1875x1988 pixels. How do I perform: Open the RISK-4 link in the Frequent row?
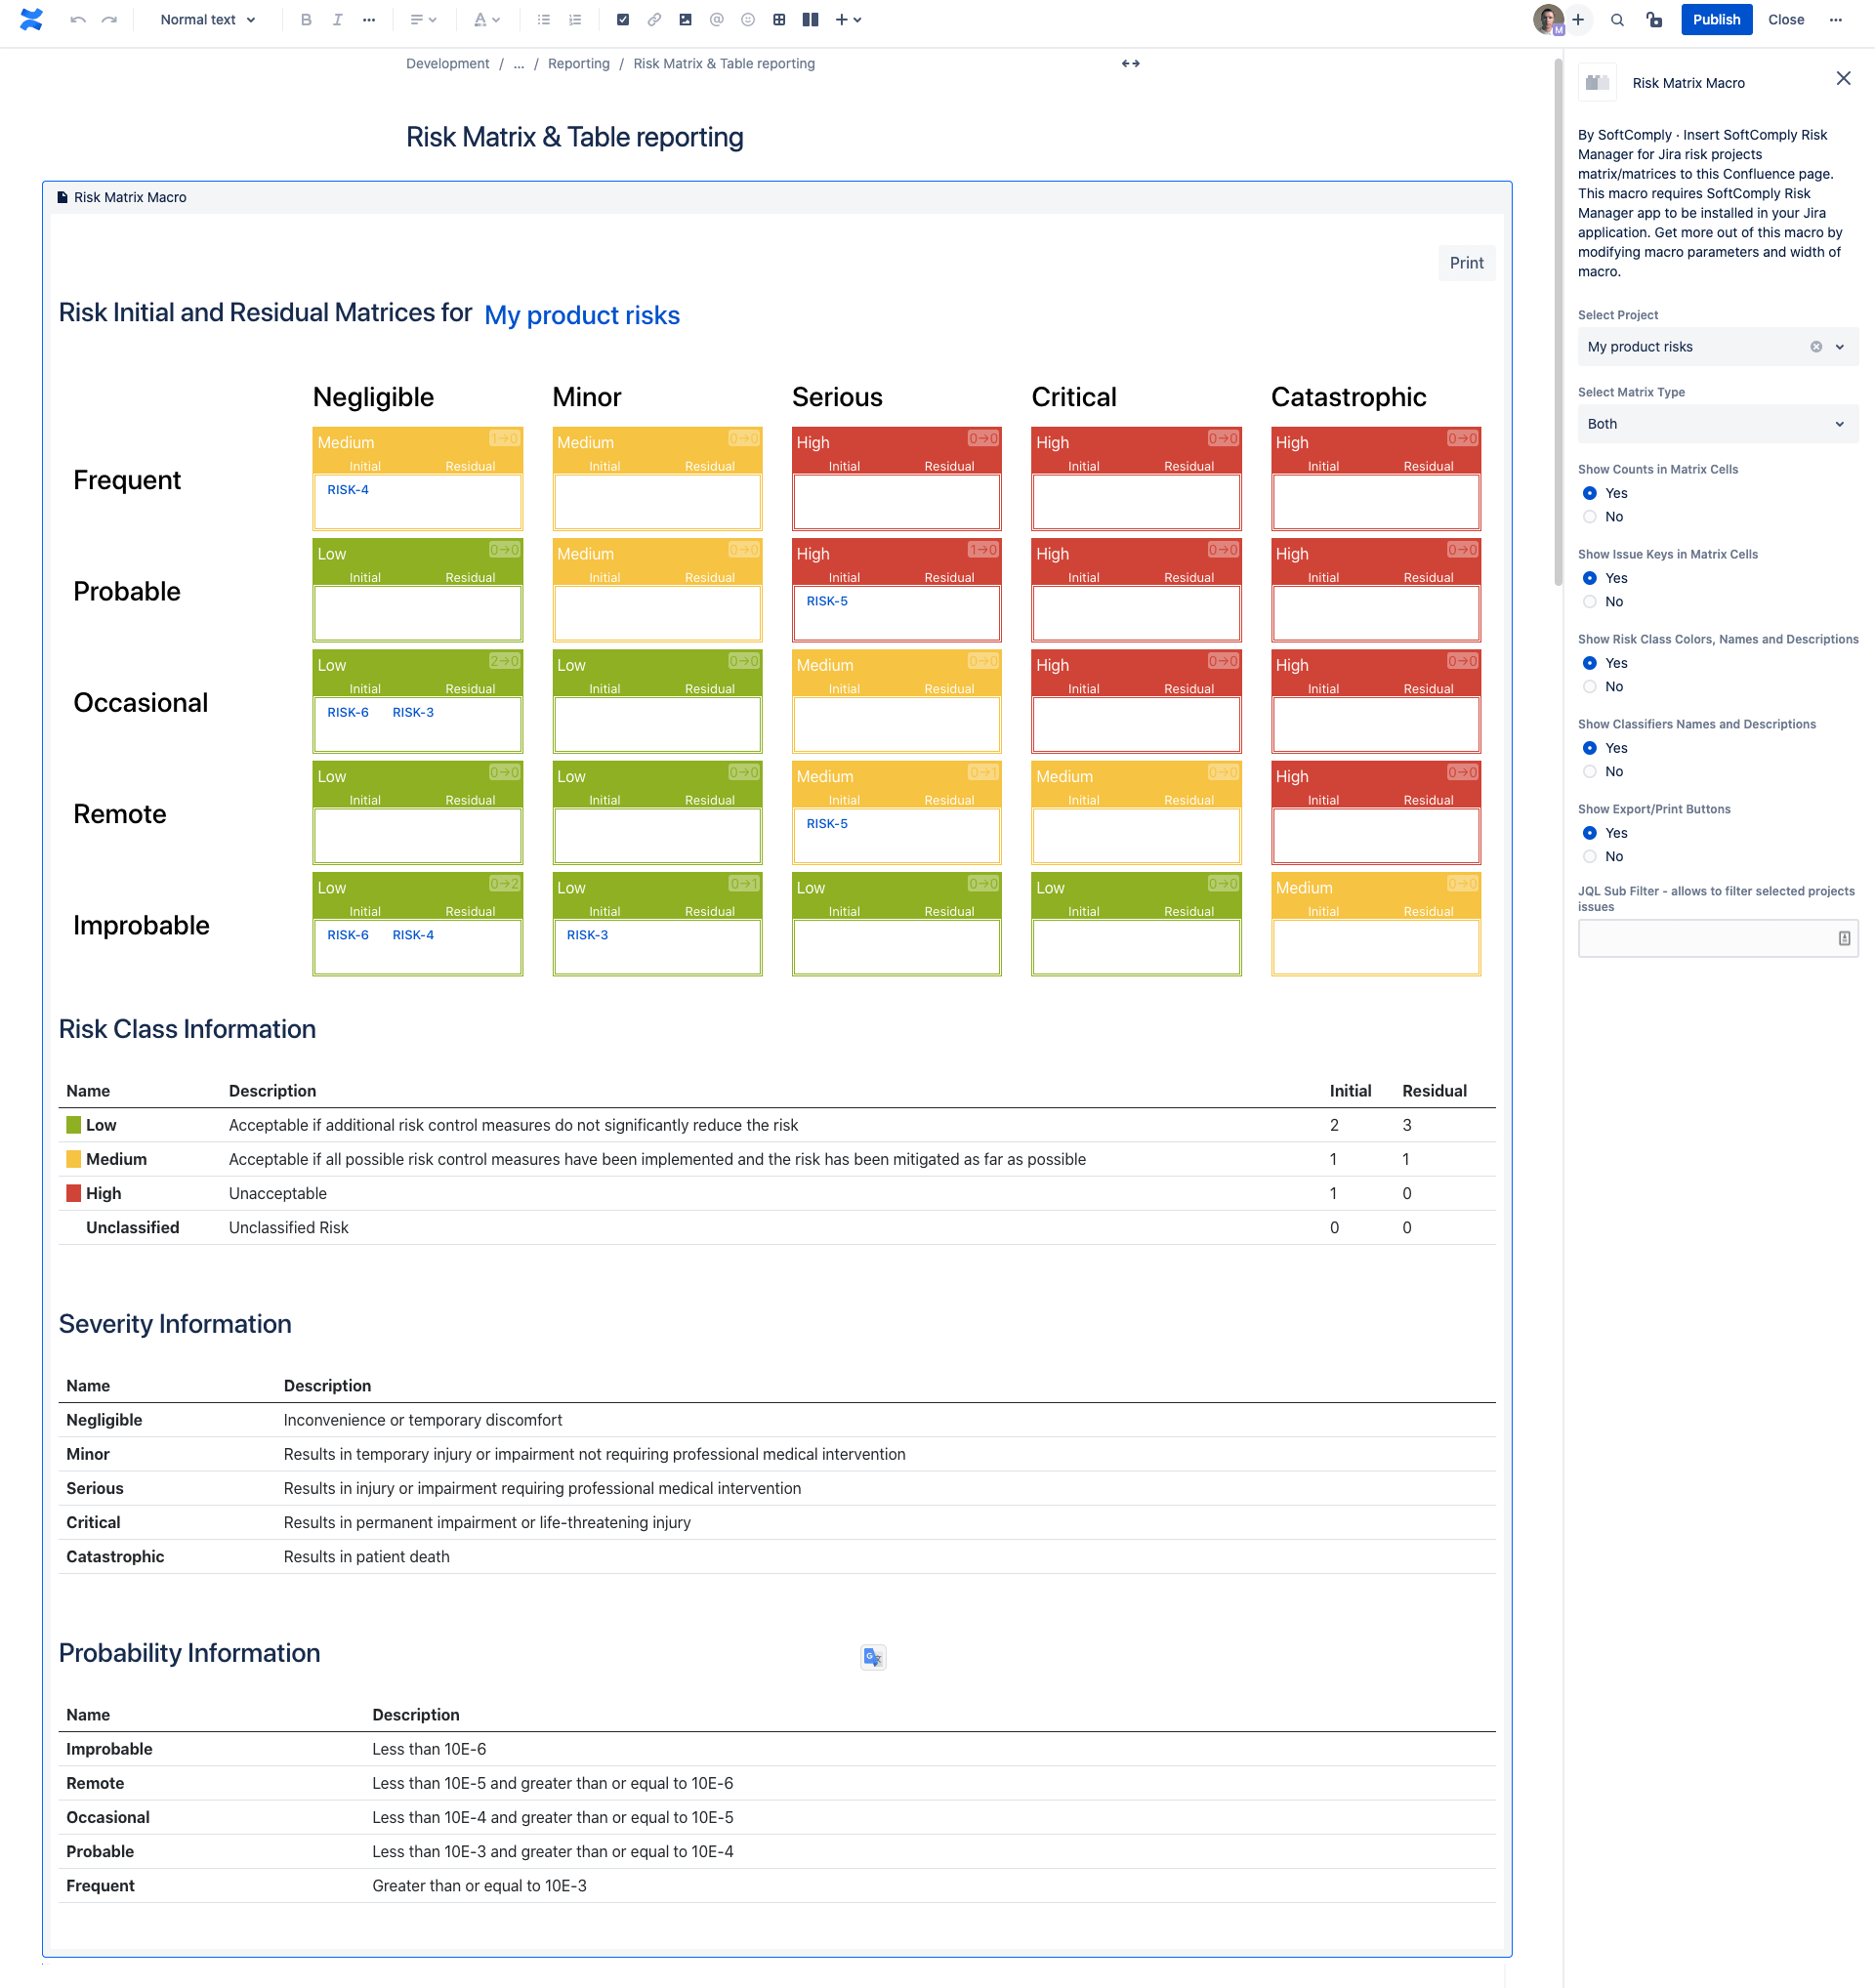pyautogui.click(x=347, y=490)
